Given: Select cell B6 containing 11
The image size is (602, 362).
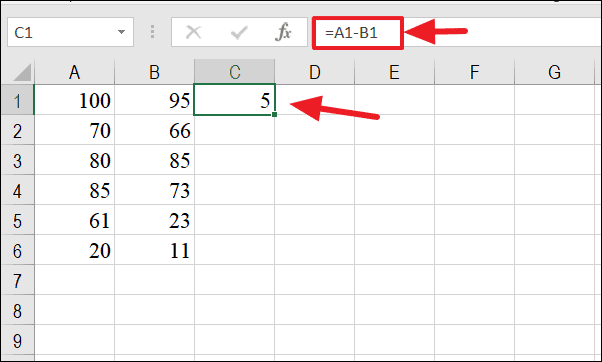Looking at the screenshot, I should tap(154, 250).
